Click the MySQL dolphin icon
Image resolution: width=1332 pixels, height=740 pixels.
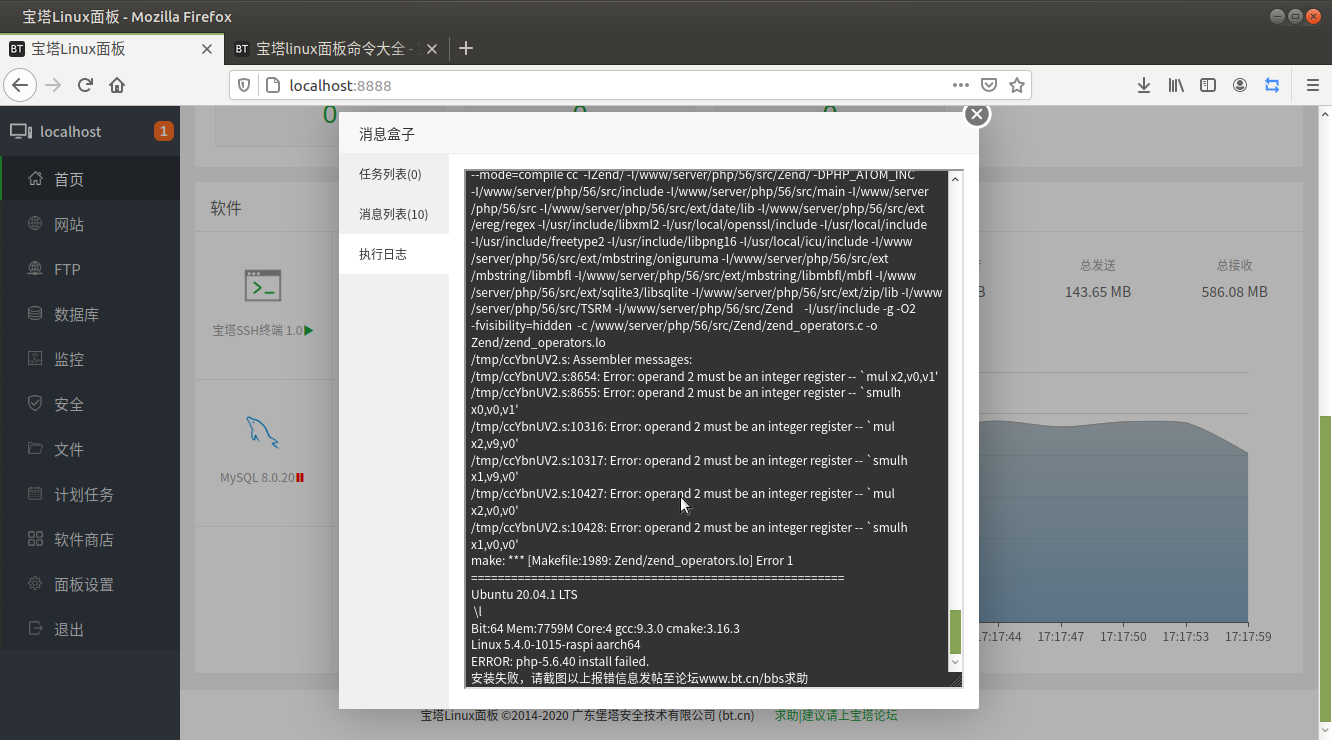(263, 433)
